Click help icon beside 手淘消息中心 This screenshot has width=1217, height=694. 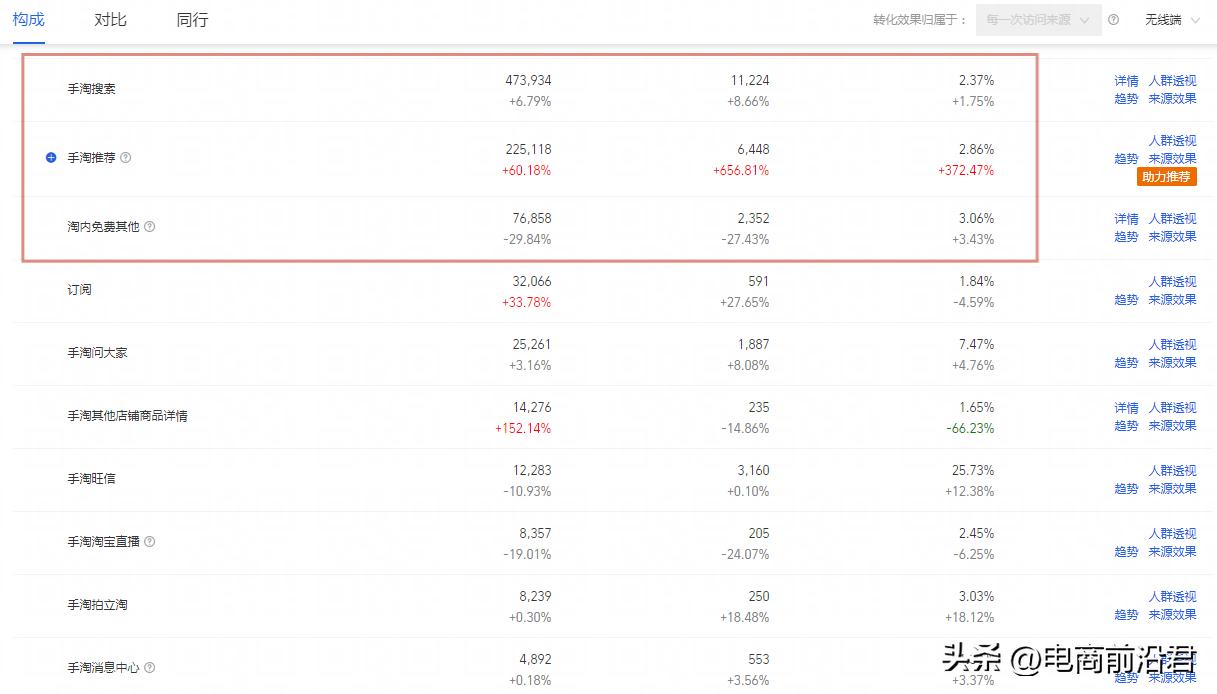point(150,668)
